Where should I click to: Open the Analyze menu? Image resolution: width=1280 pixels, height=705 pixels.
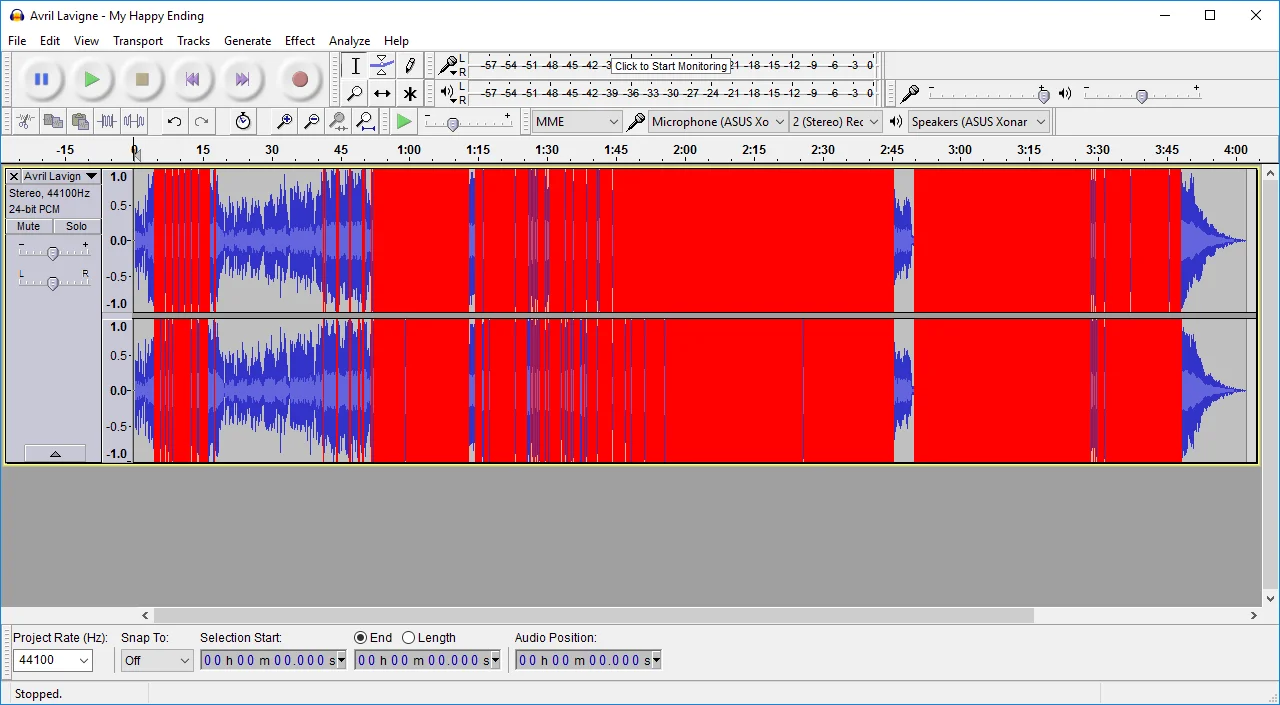pos(350,41)
